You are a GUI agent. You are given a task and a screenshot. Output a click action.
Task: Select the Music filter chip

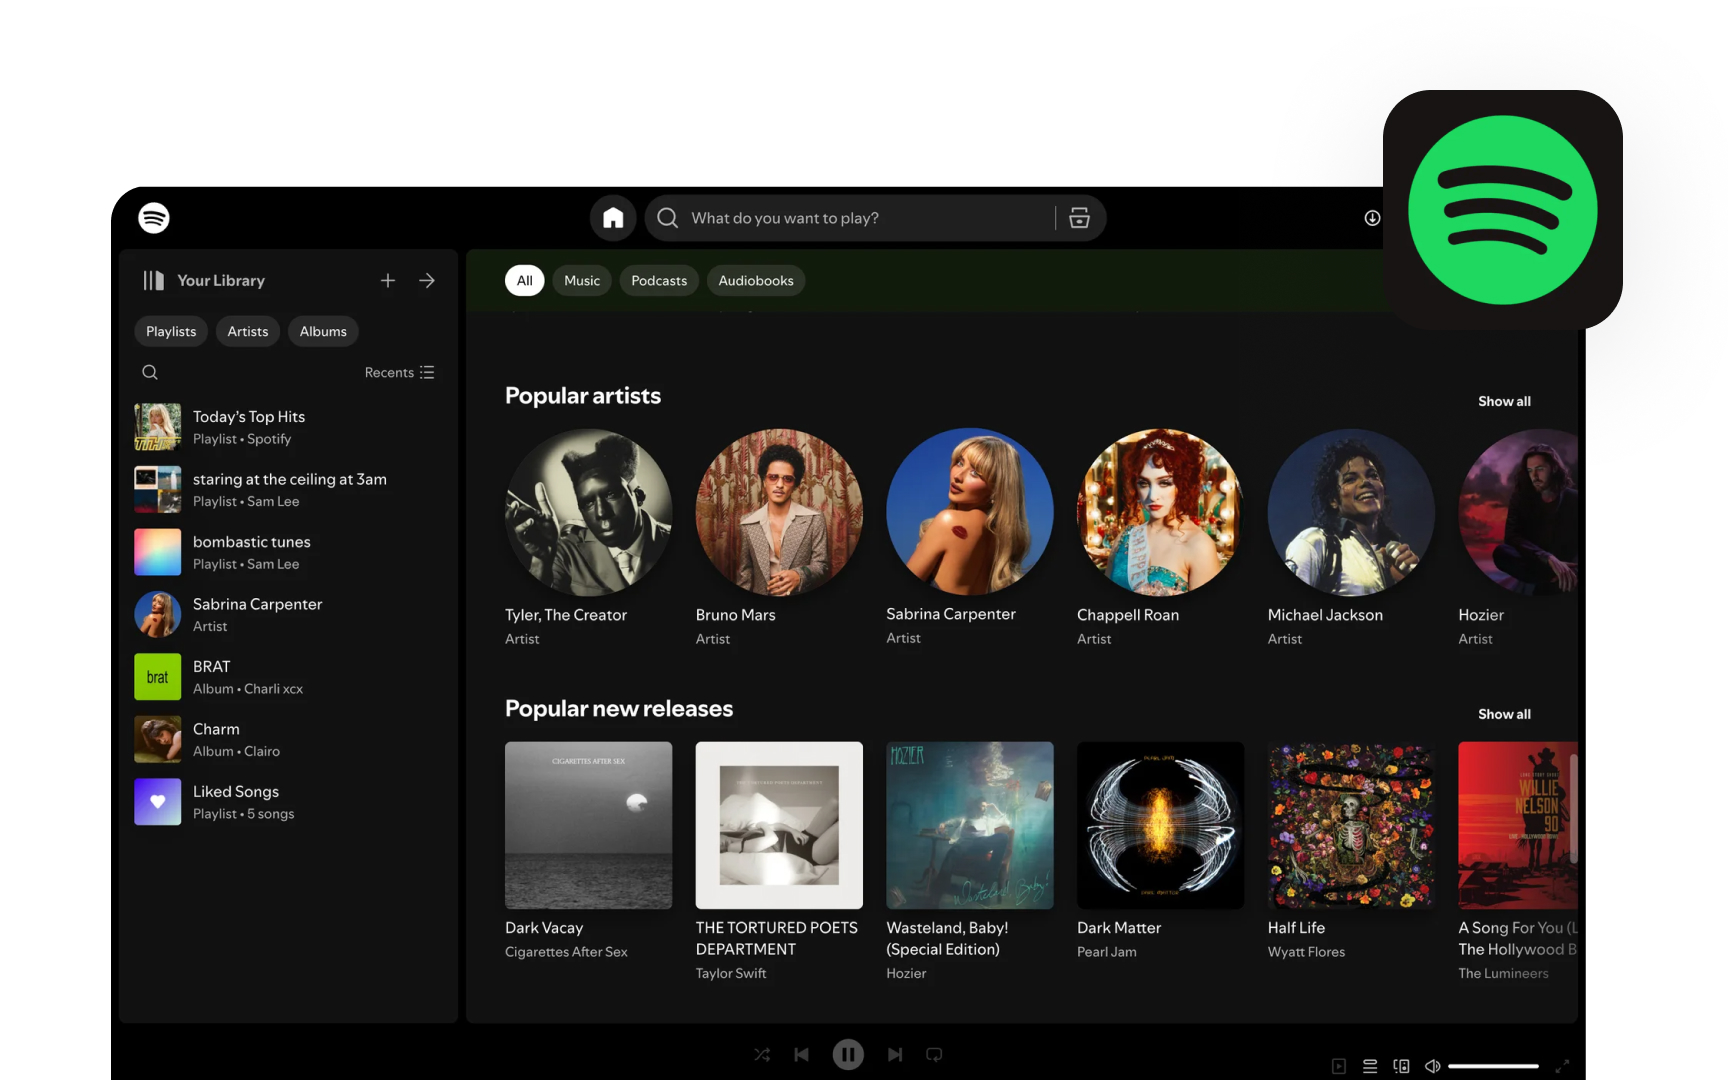(582, 281)
